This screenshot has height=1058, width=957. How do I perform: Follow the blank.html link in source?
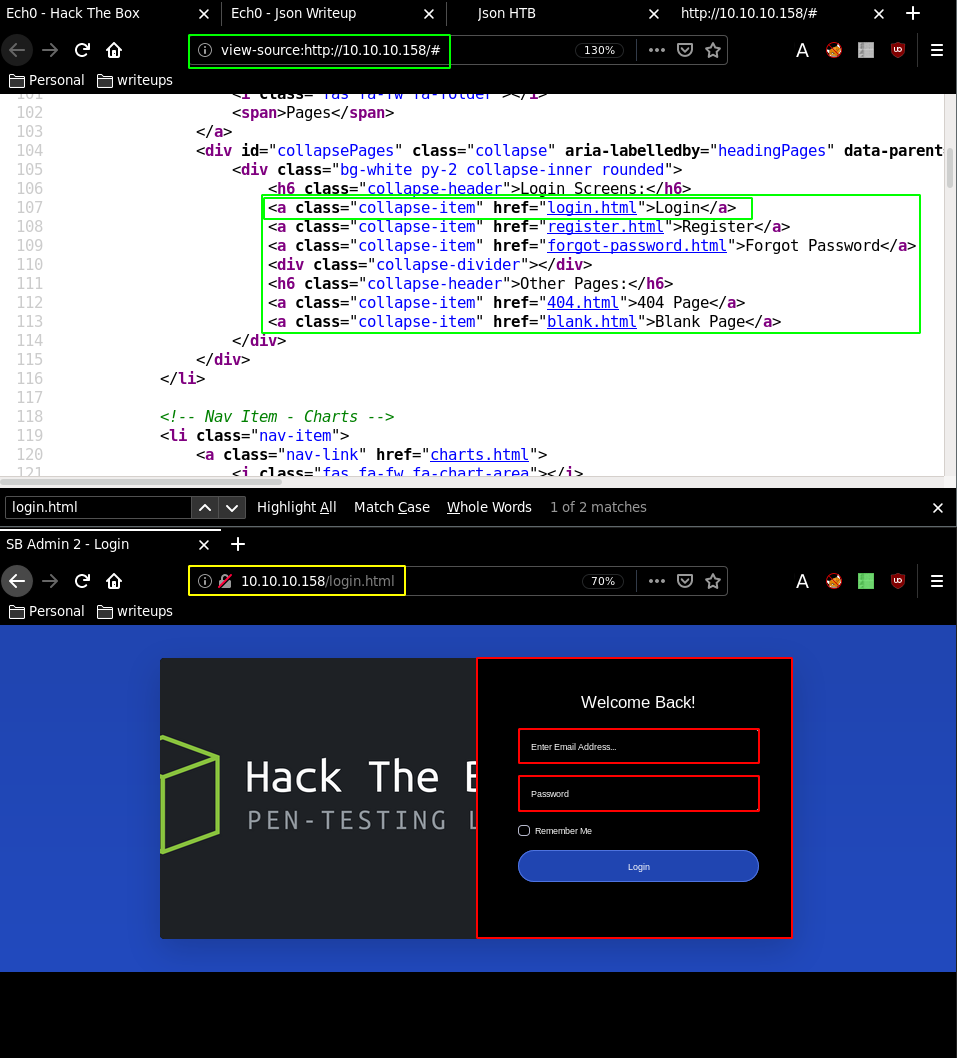pos(592,322)
